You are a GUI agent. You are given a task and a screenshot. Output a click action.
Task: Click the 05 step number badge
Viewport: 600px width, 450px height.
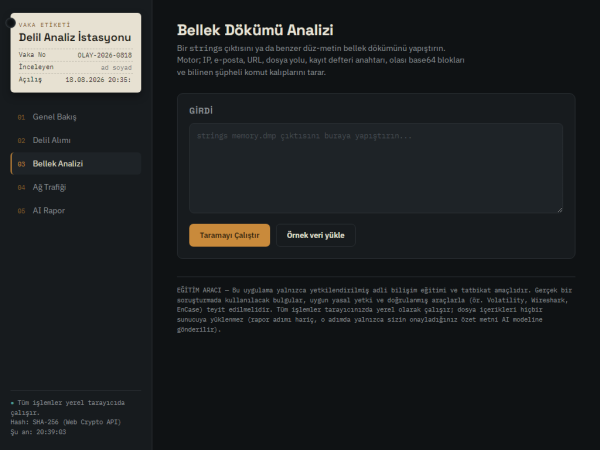21,211
